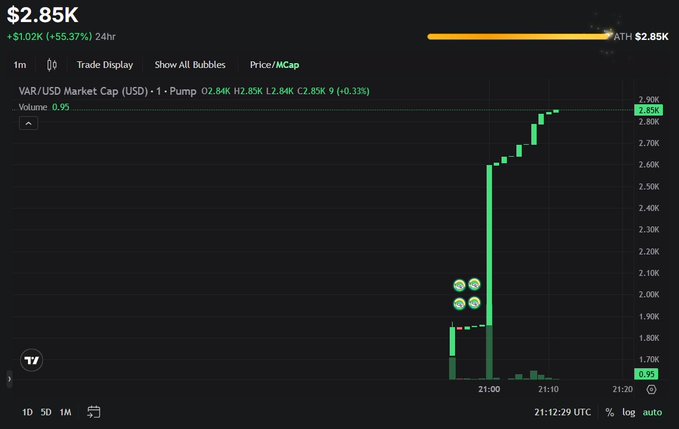Toggle percent scale on price axis
679x429 pixels.
point(610,412)
